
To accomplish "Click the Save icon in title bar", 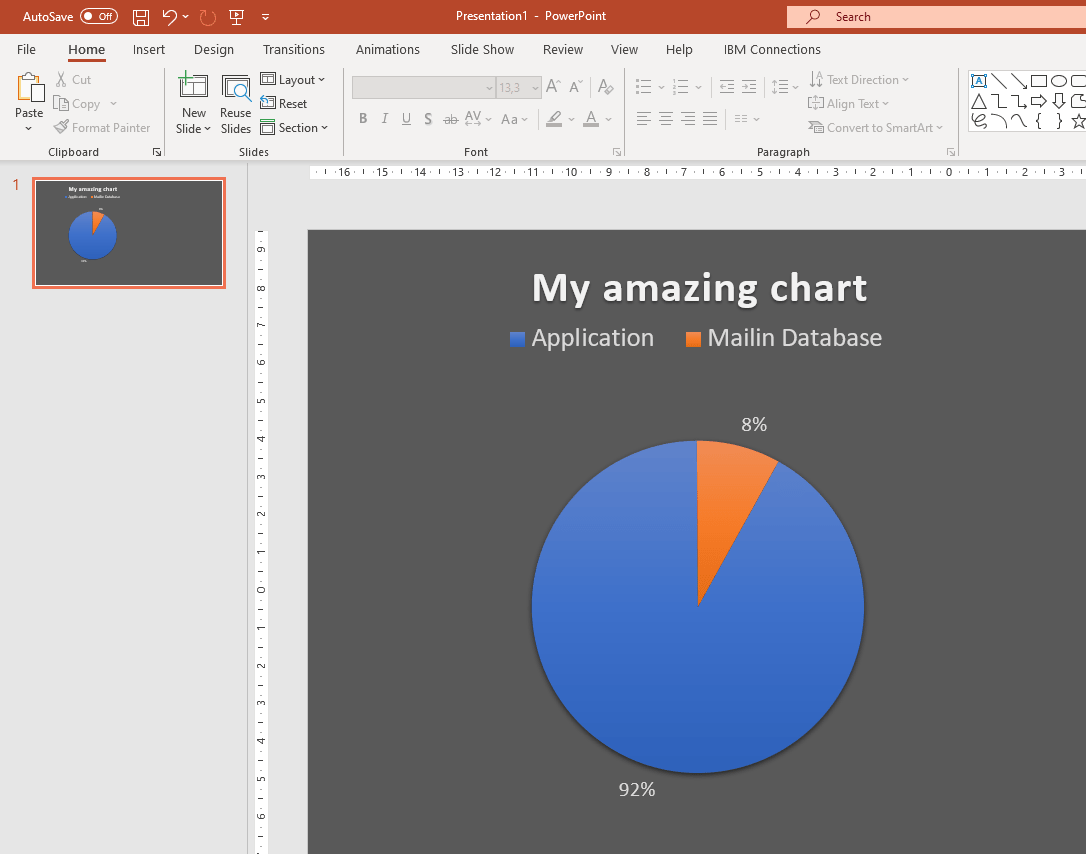I will (141, 17).
